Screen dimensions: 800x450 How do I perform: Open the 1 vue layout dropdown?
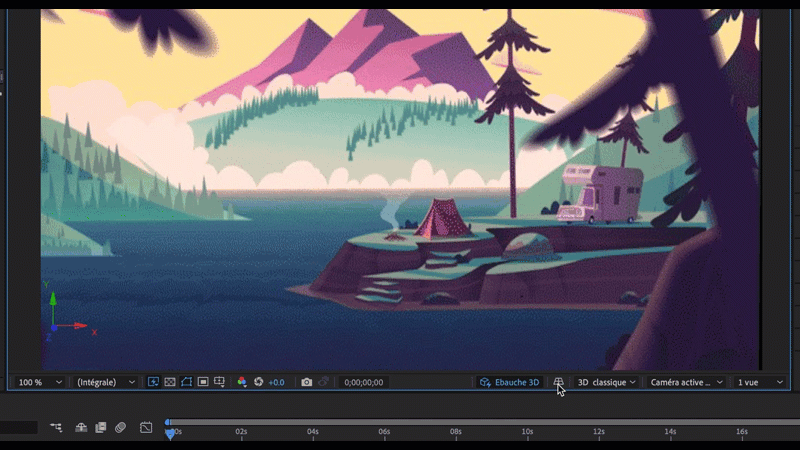point(760,382)
